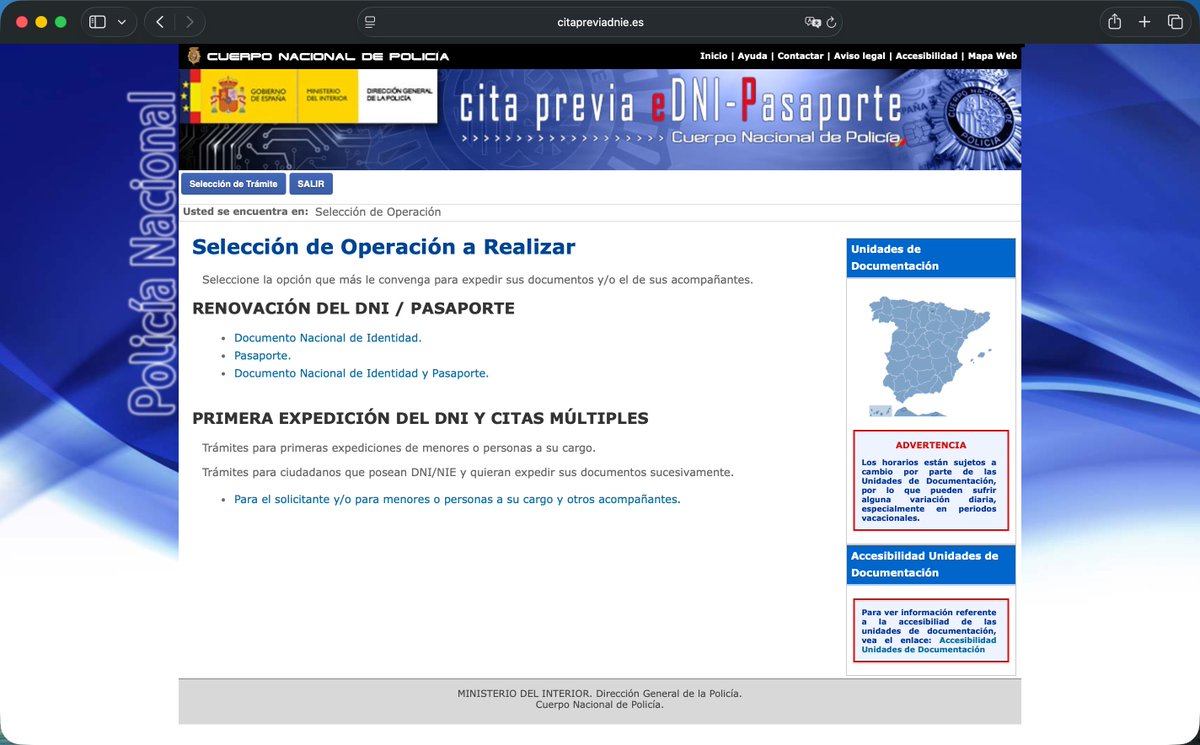Click the translate icon in address bar
The image size is (1200, 745).
point(813,22)
